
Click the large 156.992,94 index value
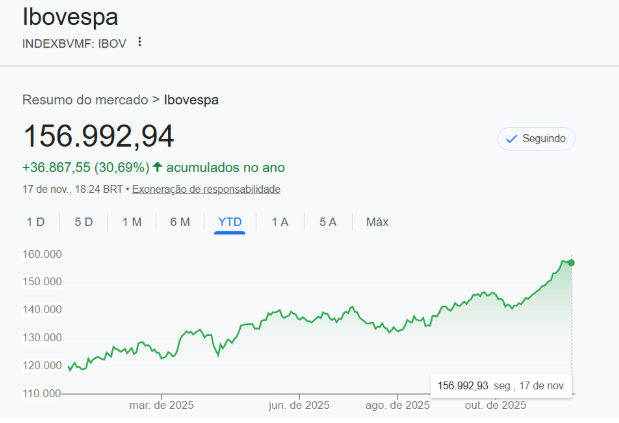(98, 136)
